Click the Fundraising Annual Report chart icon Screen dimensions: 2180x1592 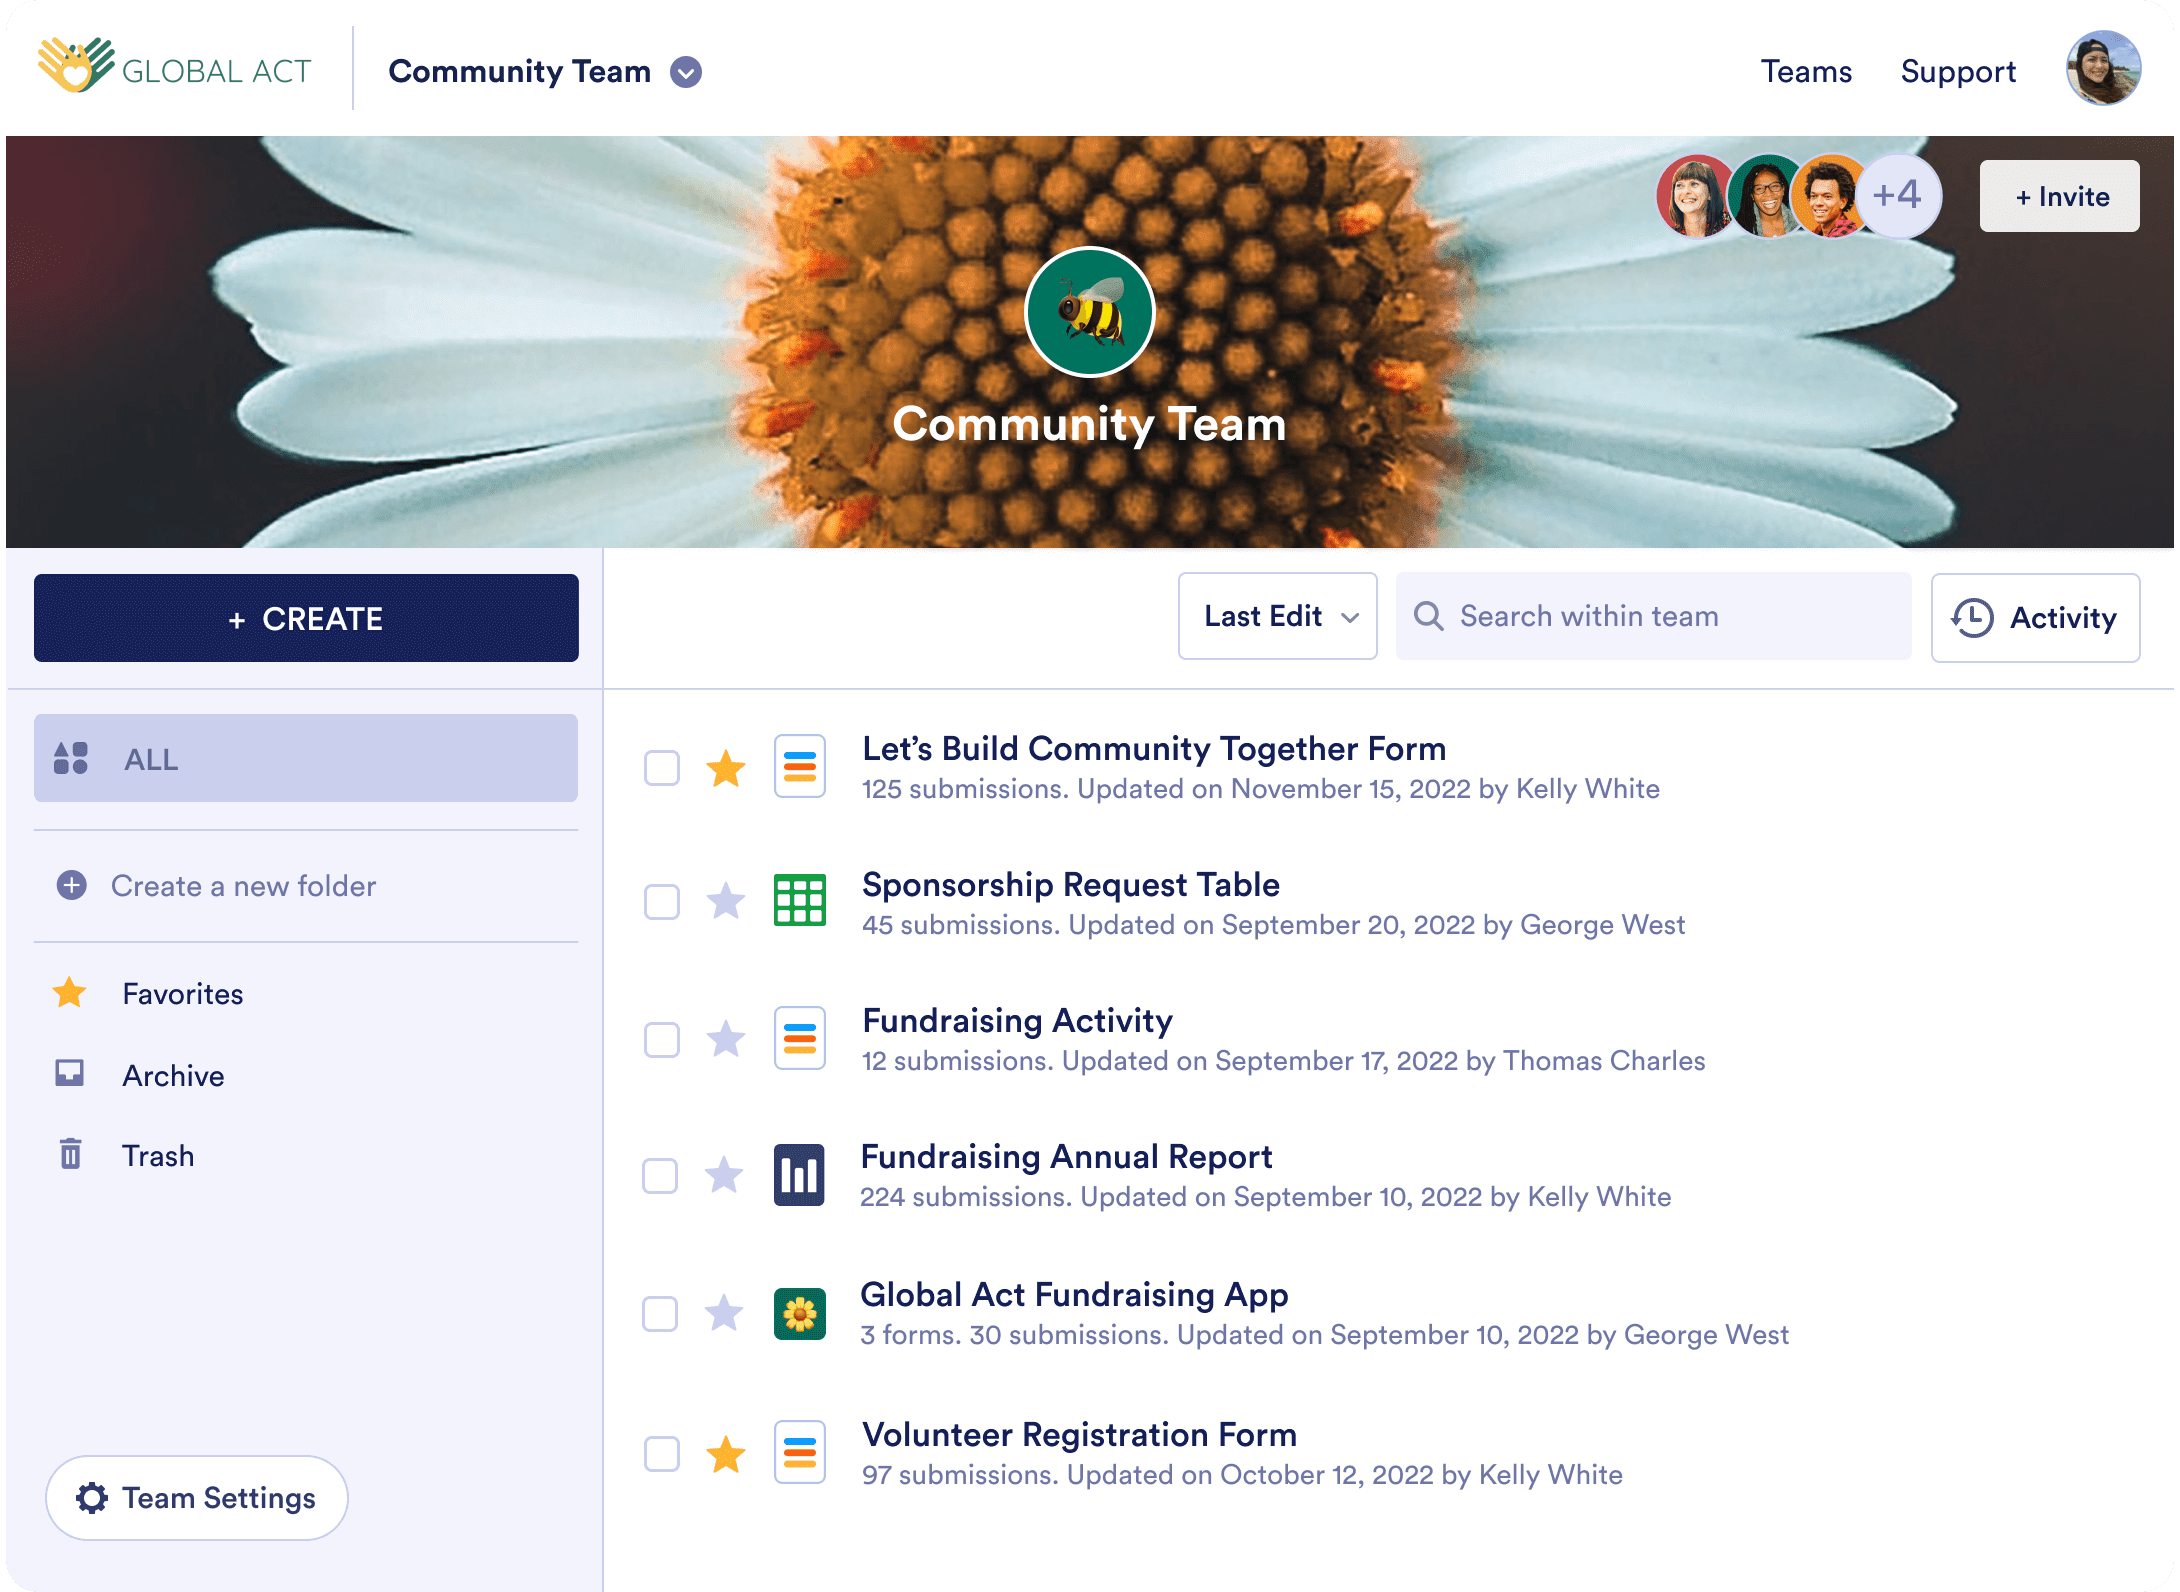(799, 1175)
